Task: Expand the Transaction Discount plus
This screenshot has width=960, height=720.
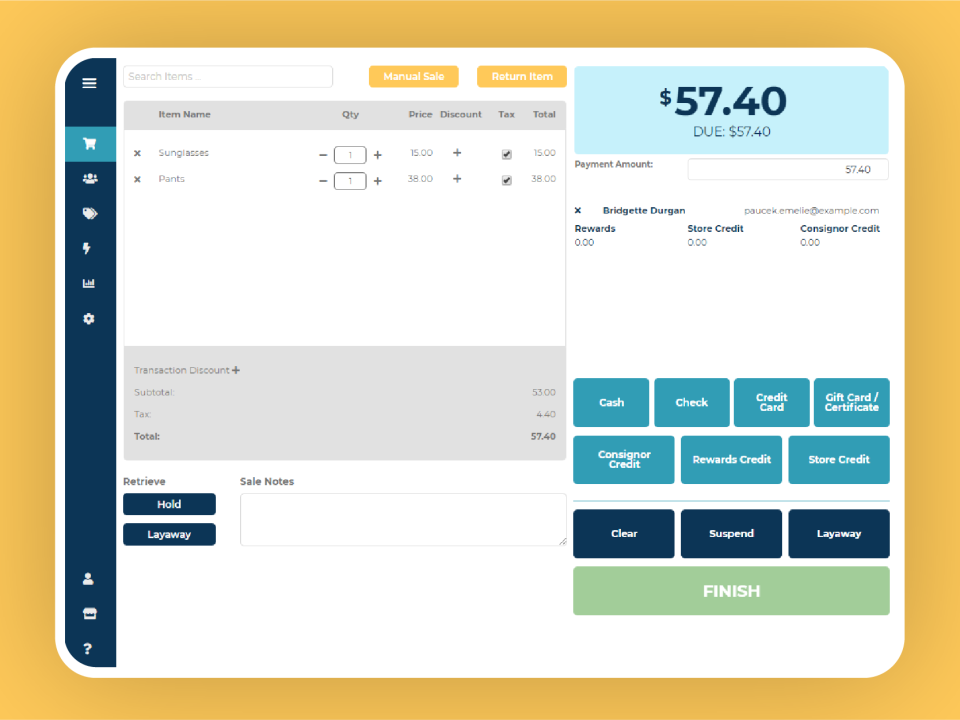Action: pyautogui.click(x=236, y=370)
